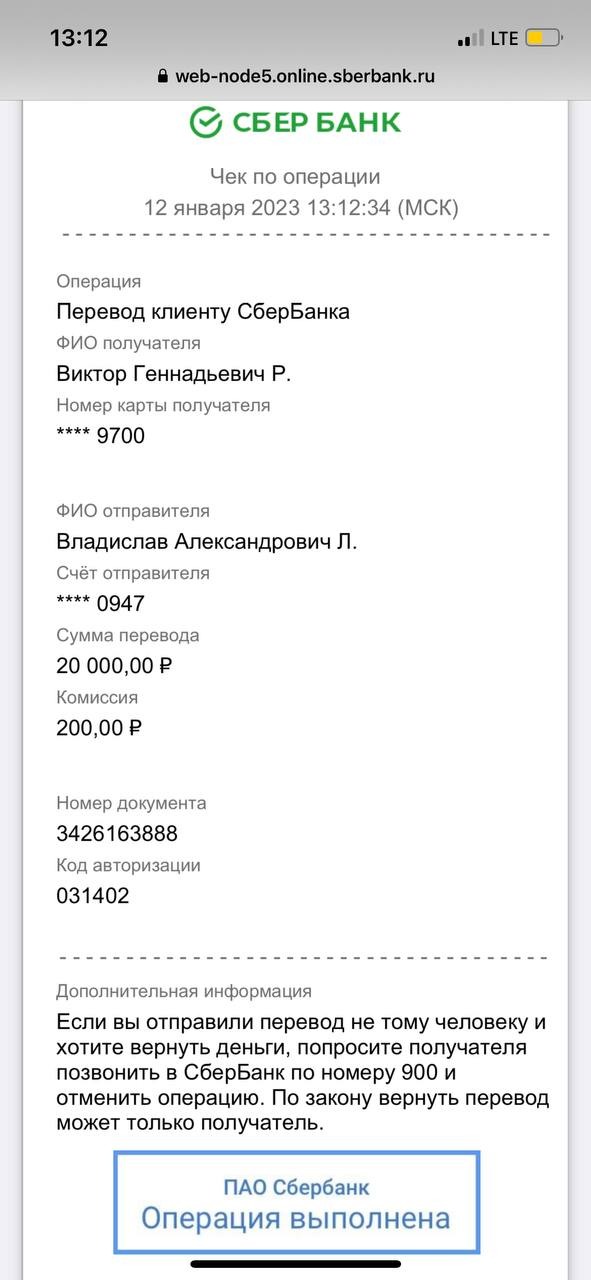Tap the cellular signal bars icon
This screenshot has width=591, height=1280.
click(470, 39)
